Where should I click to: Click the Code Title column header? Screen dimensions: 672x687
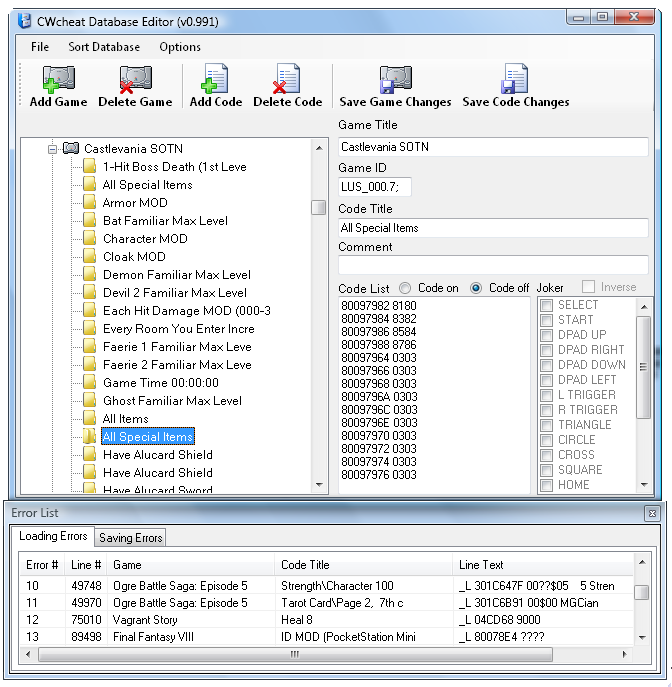click(364, 565)
